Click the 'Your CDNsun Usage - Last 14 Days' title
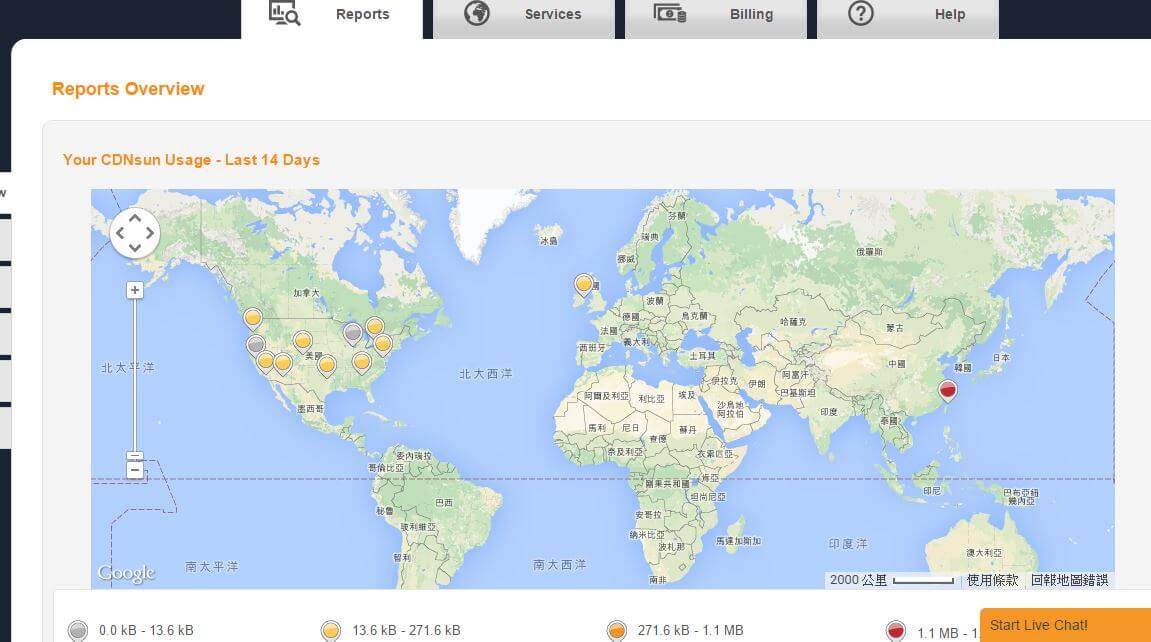Image resolution: width=1151 pixels, height=642 pixels. click(191, 160)
